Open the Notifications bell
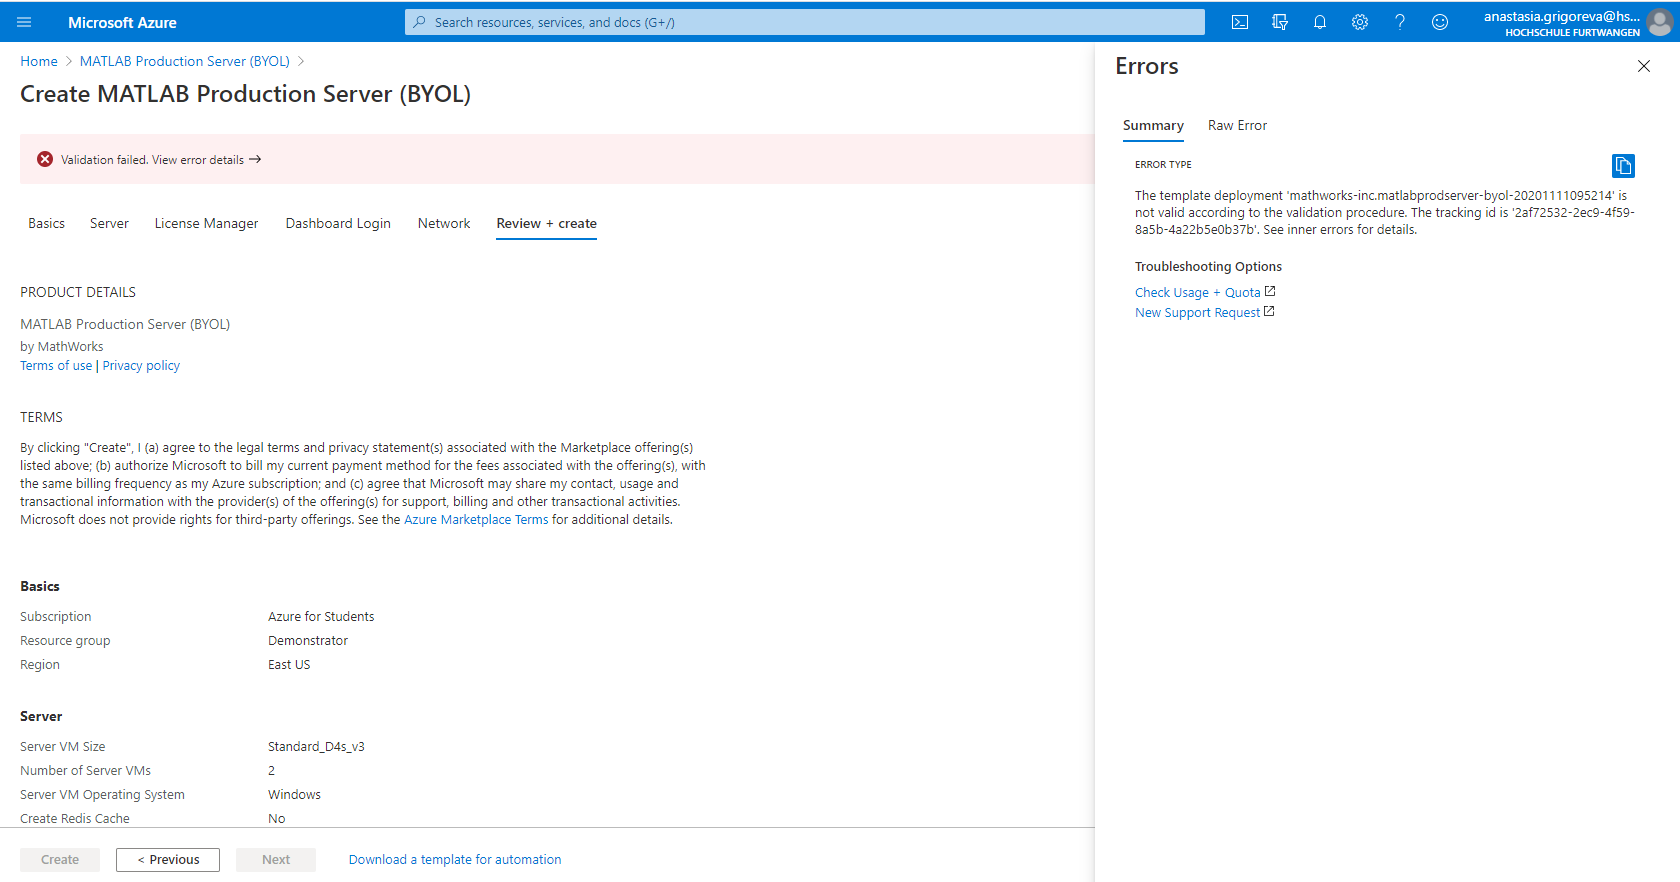The height and width of the screenshot is (882, 1680). point(1320,22)
